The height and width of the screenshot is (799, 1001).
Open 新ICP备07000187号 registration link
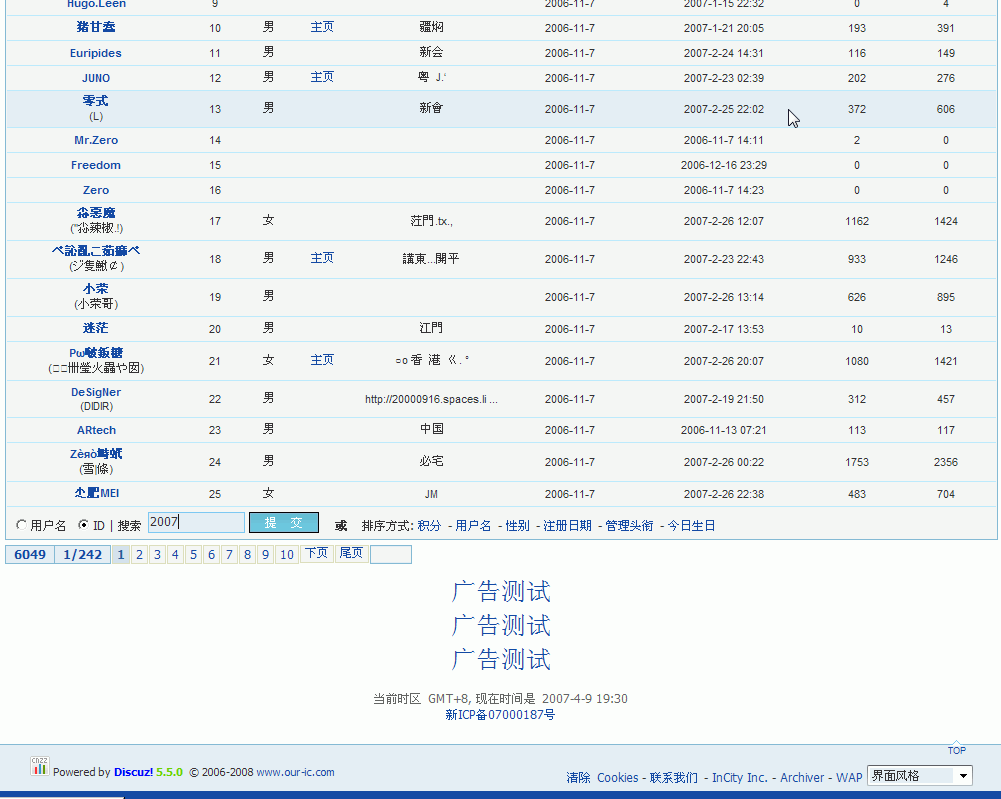(500, 715)
